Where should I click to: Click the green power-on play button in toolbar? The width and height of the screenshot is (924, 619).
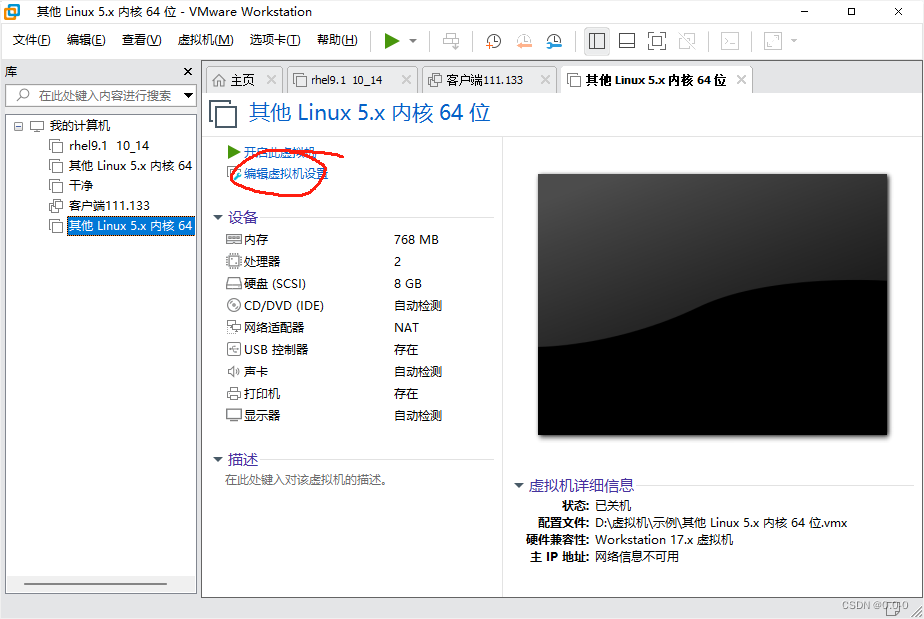click(x=392, y=41)
